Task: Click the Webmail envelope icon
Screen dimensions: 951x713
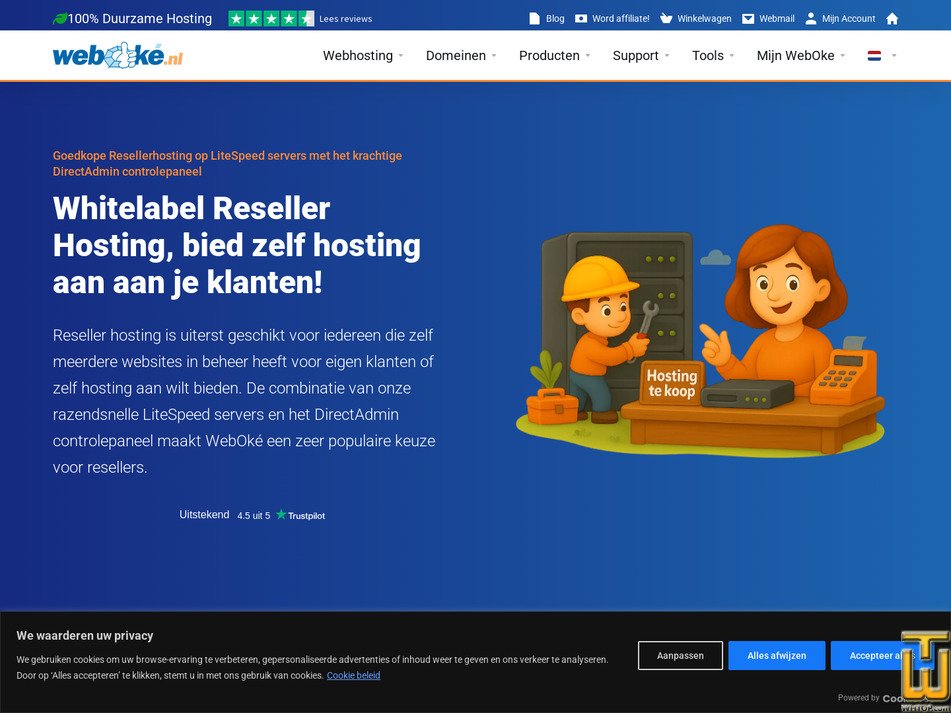Action: [x=748, y=19]
